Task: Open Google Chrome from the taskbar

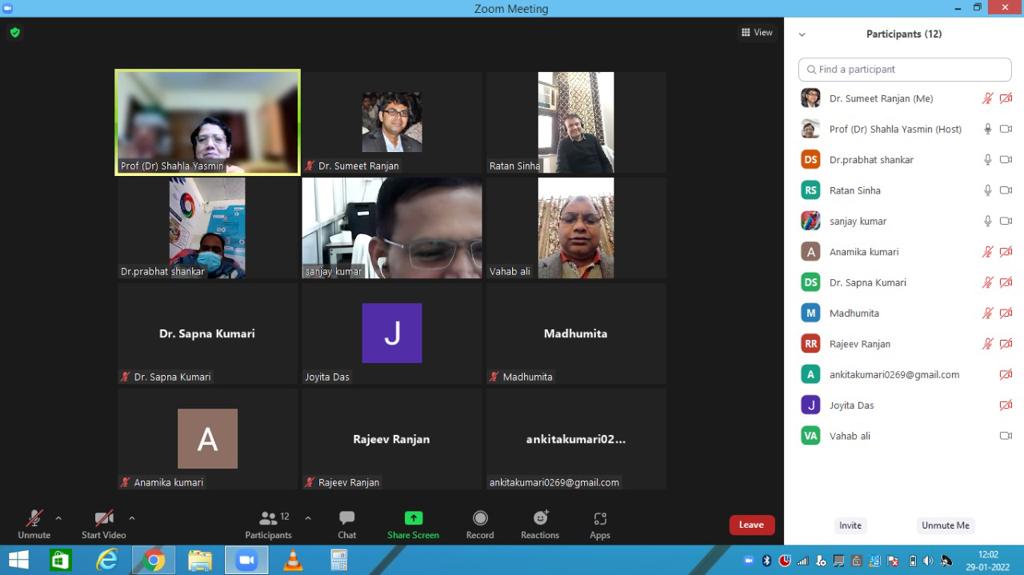Action: pyautogui.click(x=154, y=560)
